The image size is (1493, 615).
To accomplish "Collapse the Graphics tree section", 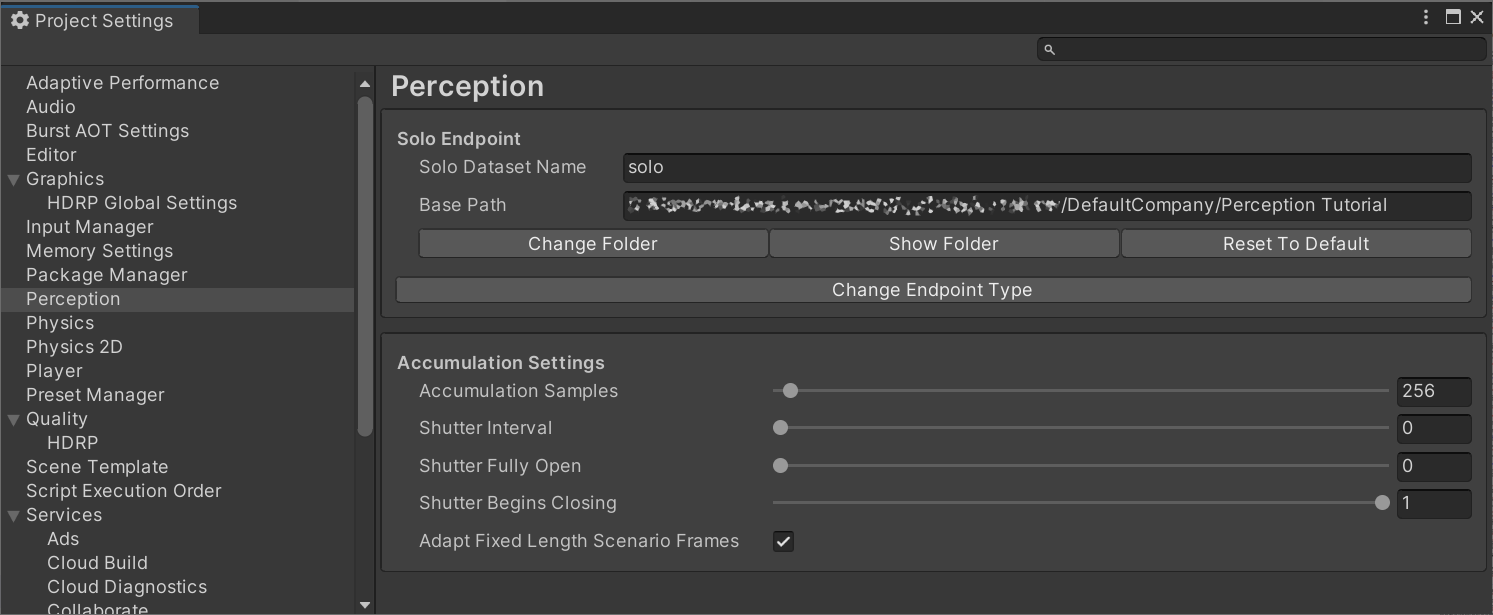I will (x=14, y=180).
